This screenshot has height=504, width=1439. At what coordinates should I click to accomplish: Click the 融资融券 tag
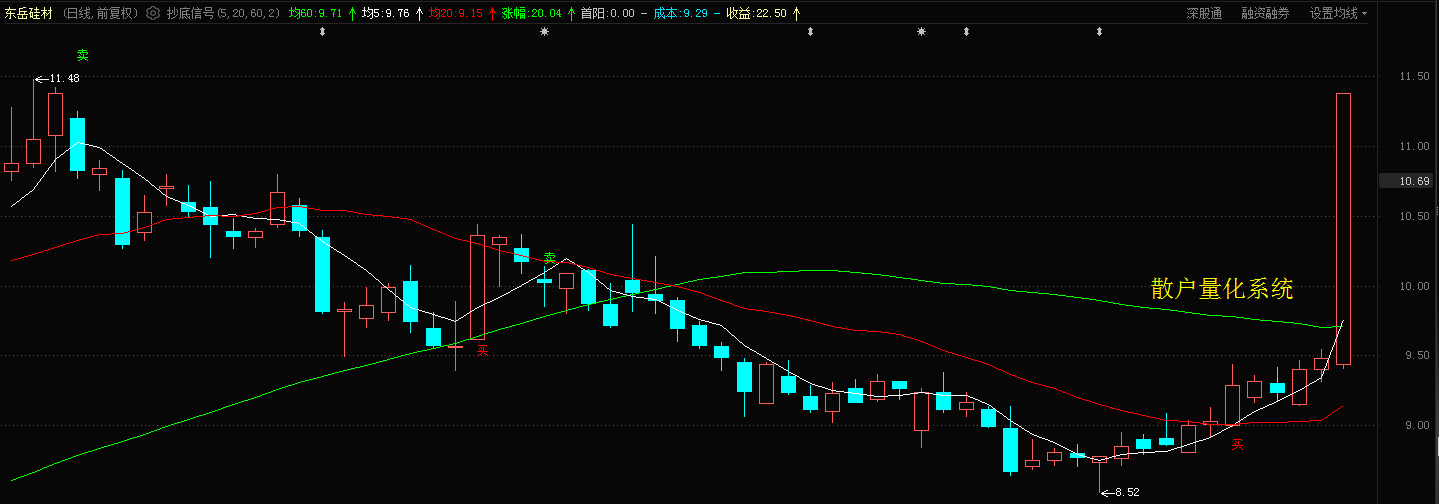(x=1265, y=13)
